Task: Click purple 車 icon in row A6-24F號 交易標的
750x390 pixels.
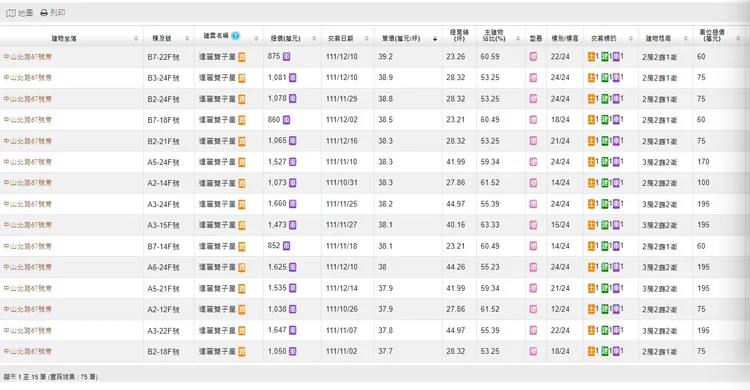Action: click(x=616, y=267)
